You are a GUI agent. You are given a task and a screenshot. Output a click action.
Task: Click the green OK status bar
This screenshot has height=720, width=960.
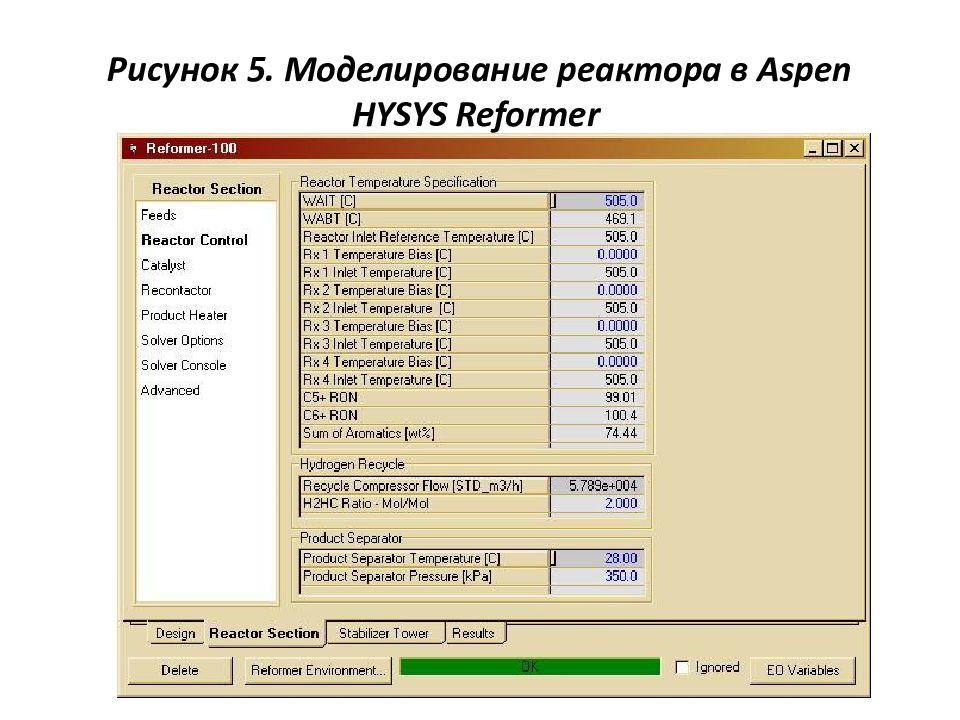[530, 667]
